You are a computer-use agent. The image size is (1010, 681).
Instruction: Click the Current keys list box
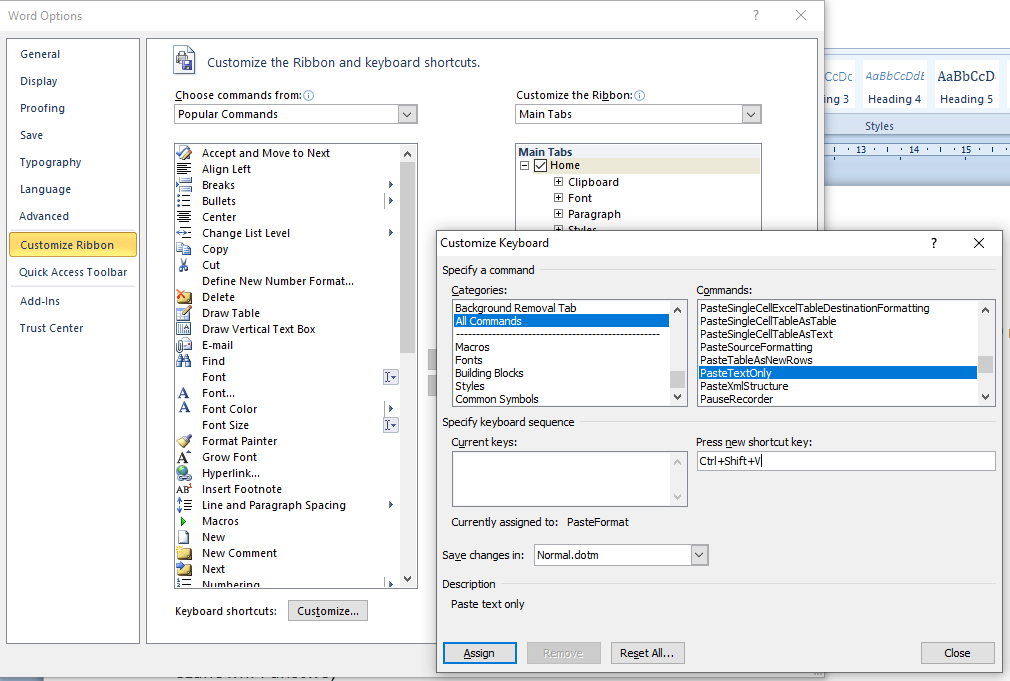(569, 479)
